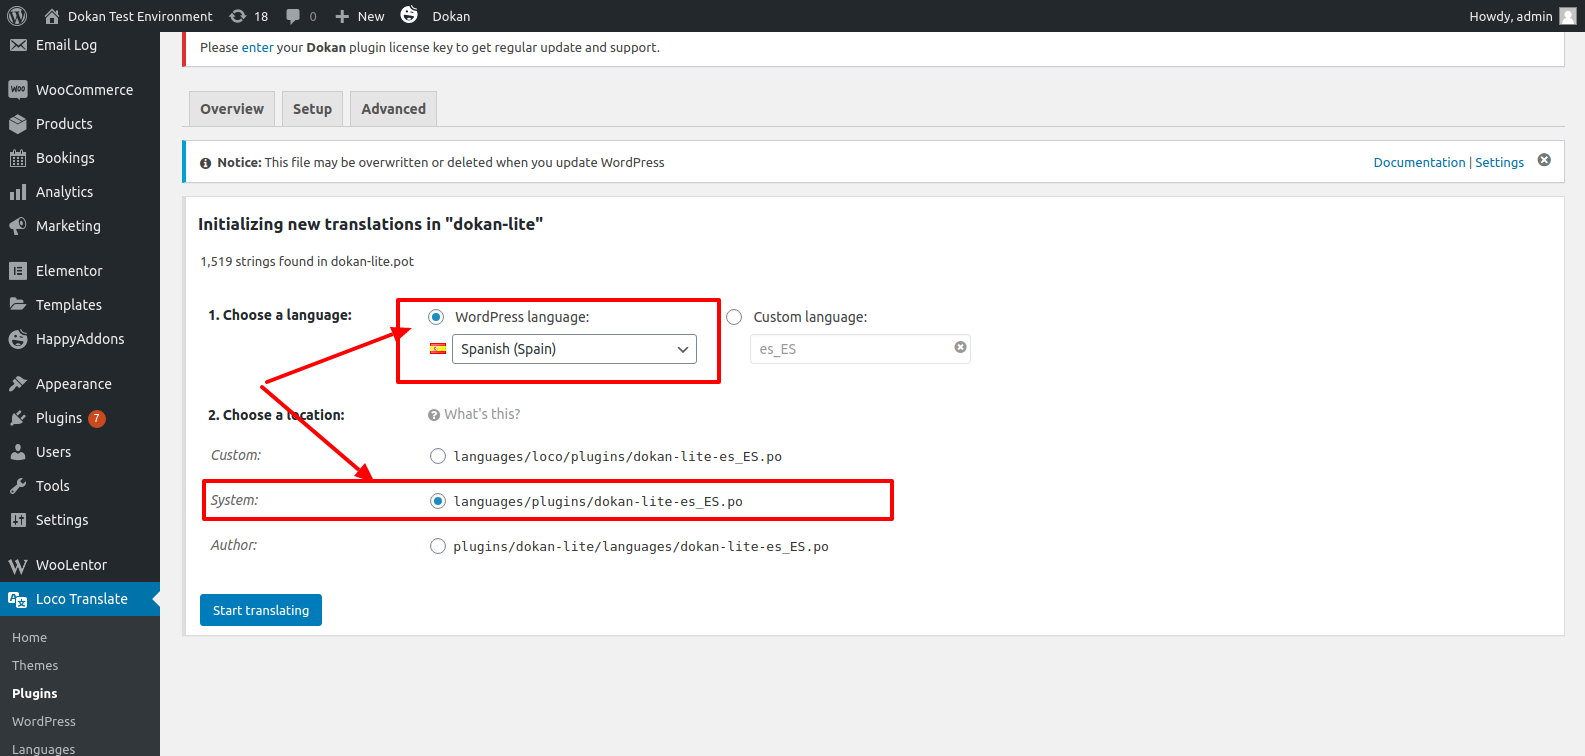Click Howdy, admin account text
Image resolution: width=1585 pixels, height=756 pixels.
coord(1511,16)
